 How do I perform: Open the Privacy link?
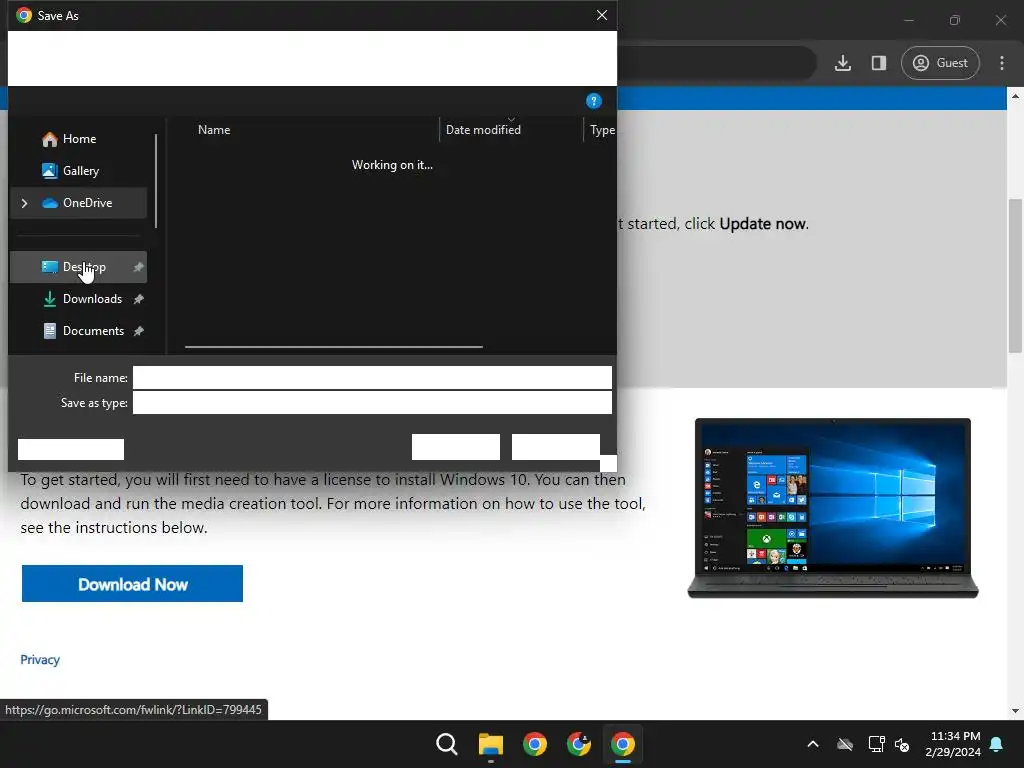pyautogui.click(x=40, y=660)
